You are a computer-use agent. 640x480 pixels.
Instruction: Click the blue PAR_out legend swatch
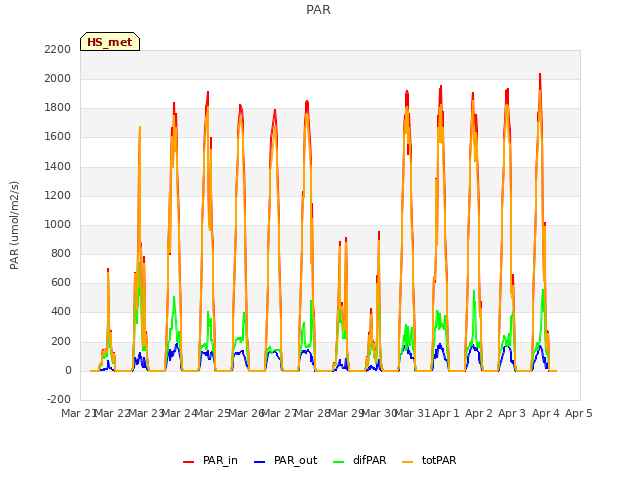click(x=259, y=462)
